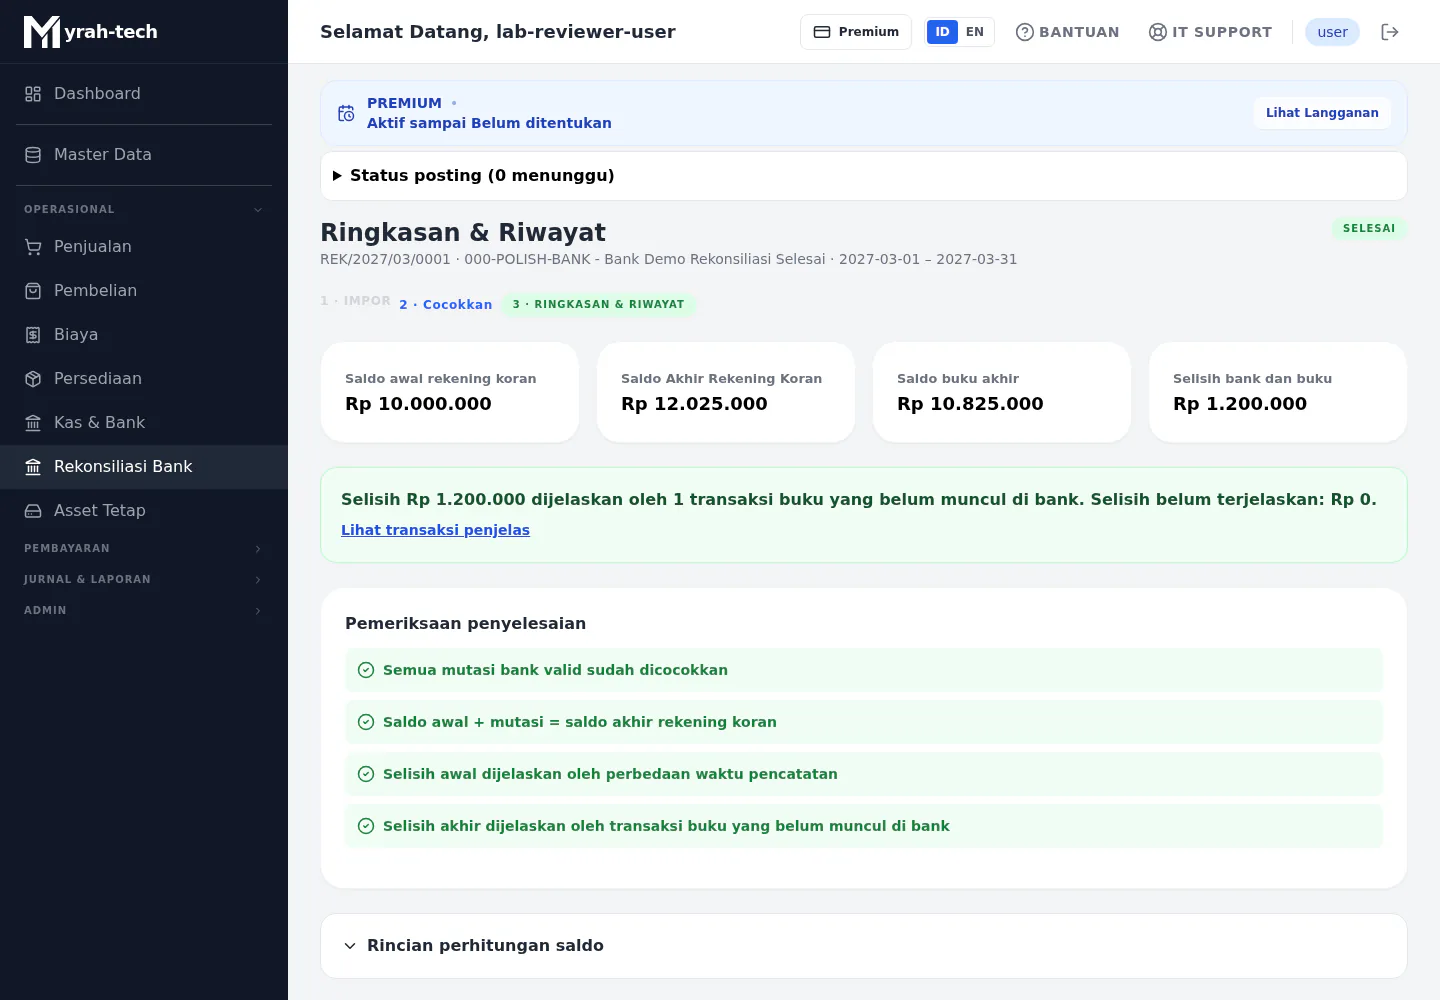Click the Persediaan box icon

(33, 379)
